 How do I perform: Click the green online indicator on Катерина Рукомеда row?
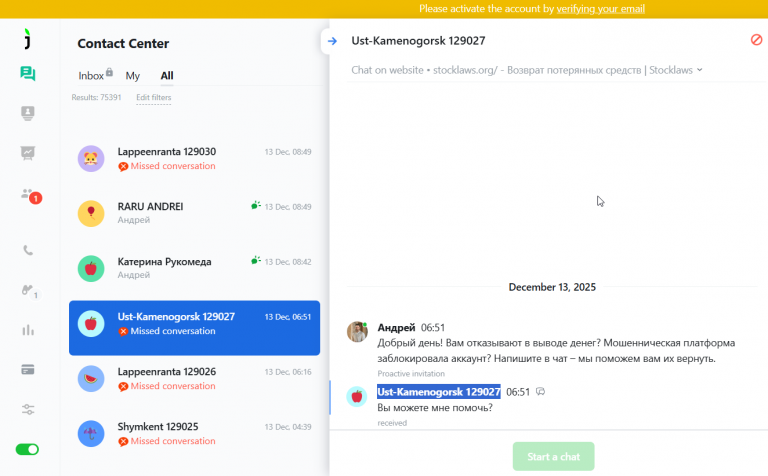point(256,261)
